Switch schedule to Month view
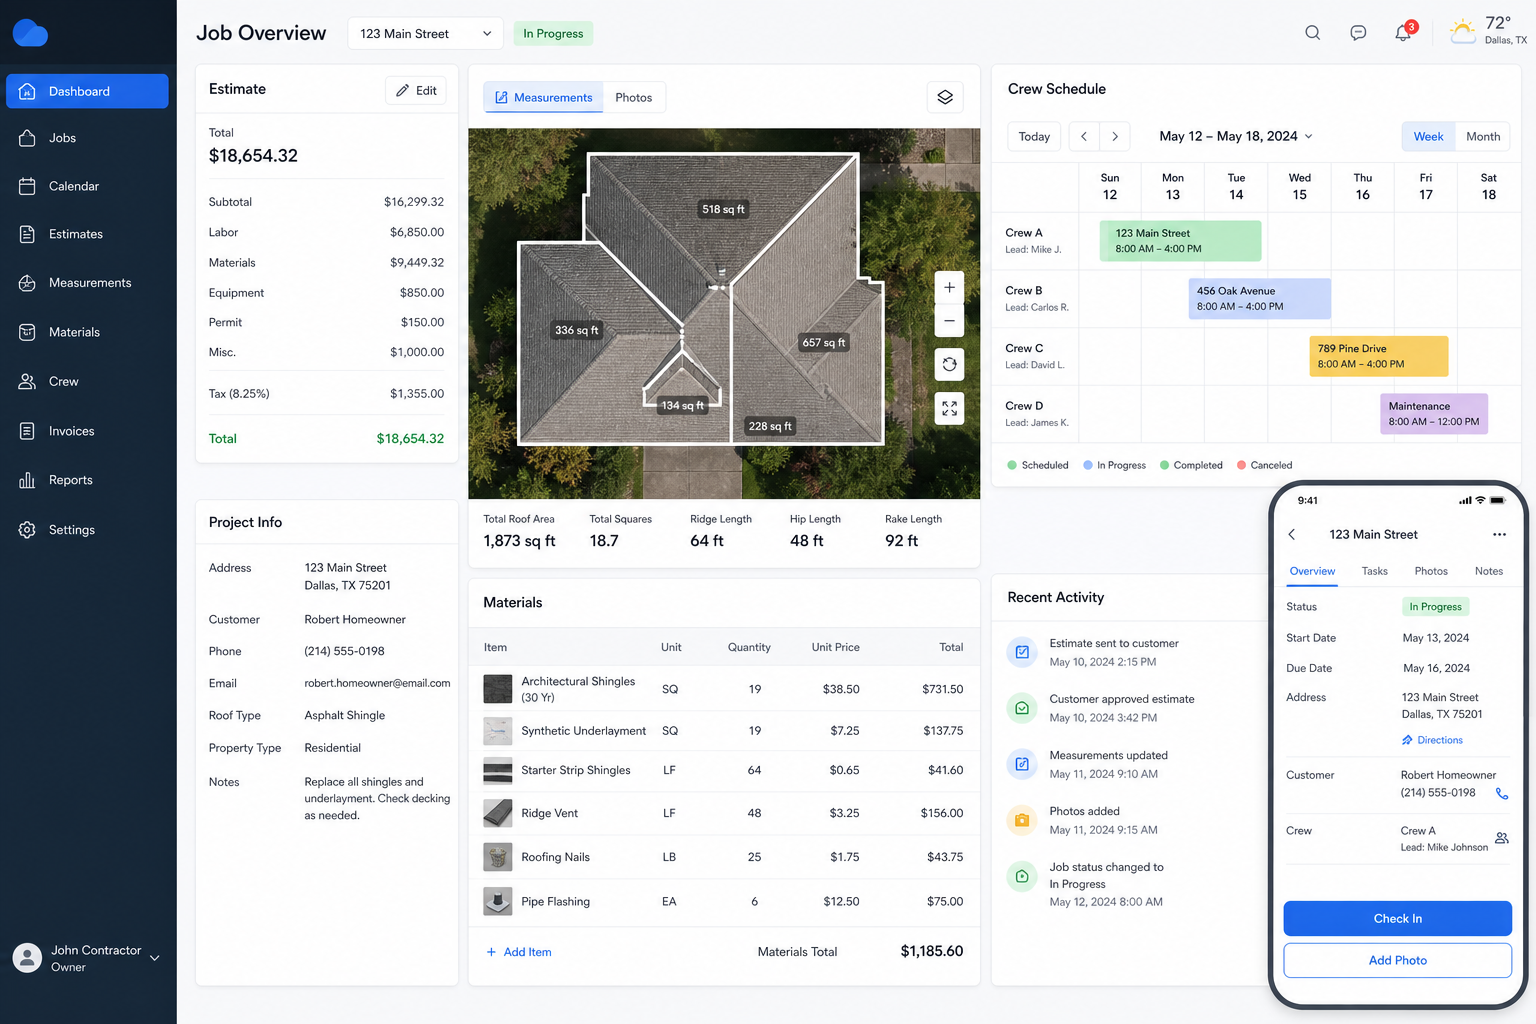The width and height of the screenshot is (1536, 1024). click(x=1483, y=136)
